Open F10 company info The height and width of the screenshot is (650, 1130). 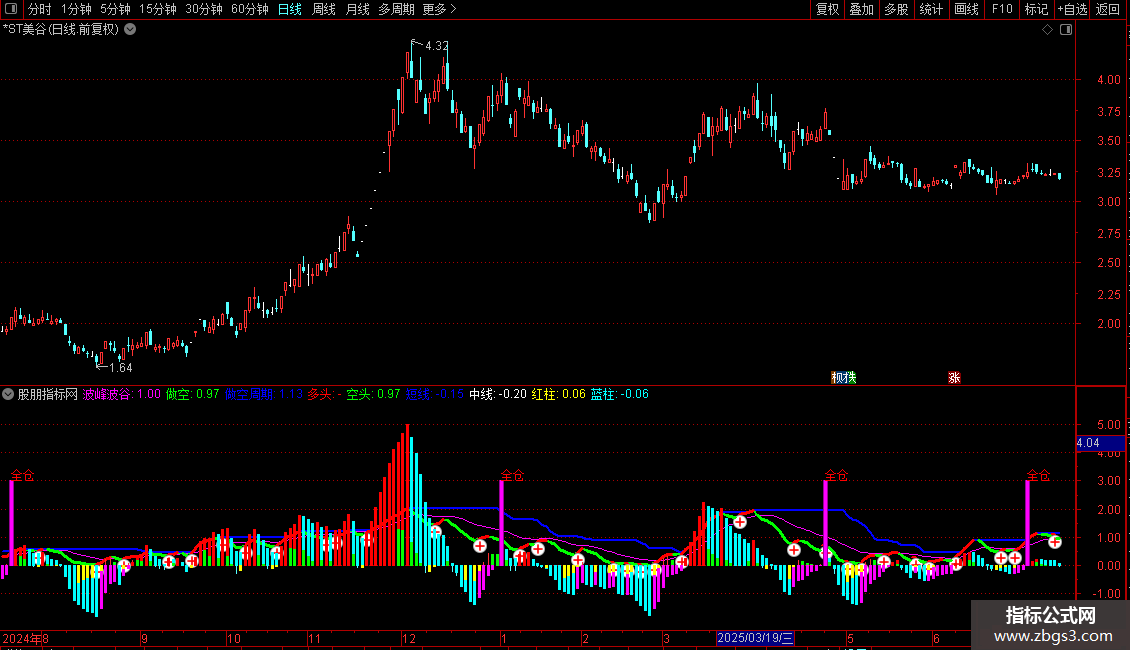[x=1002, y=9]
